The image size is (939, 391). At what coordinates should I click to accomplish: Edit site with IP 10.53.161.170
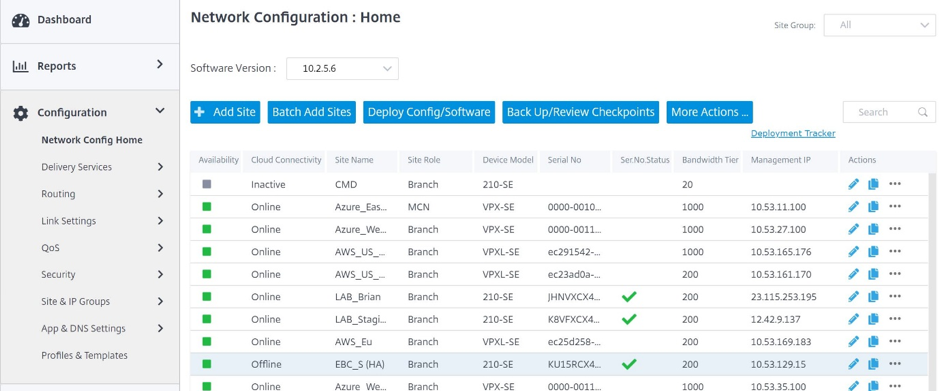(853, 274)
